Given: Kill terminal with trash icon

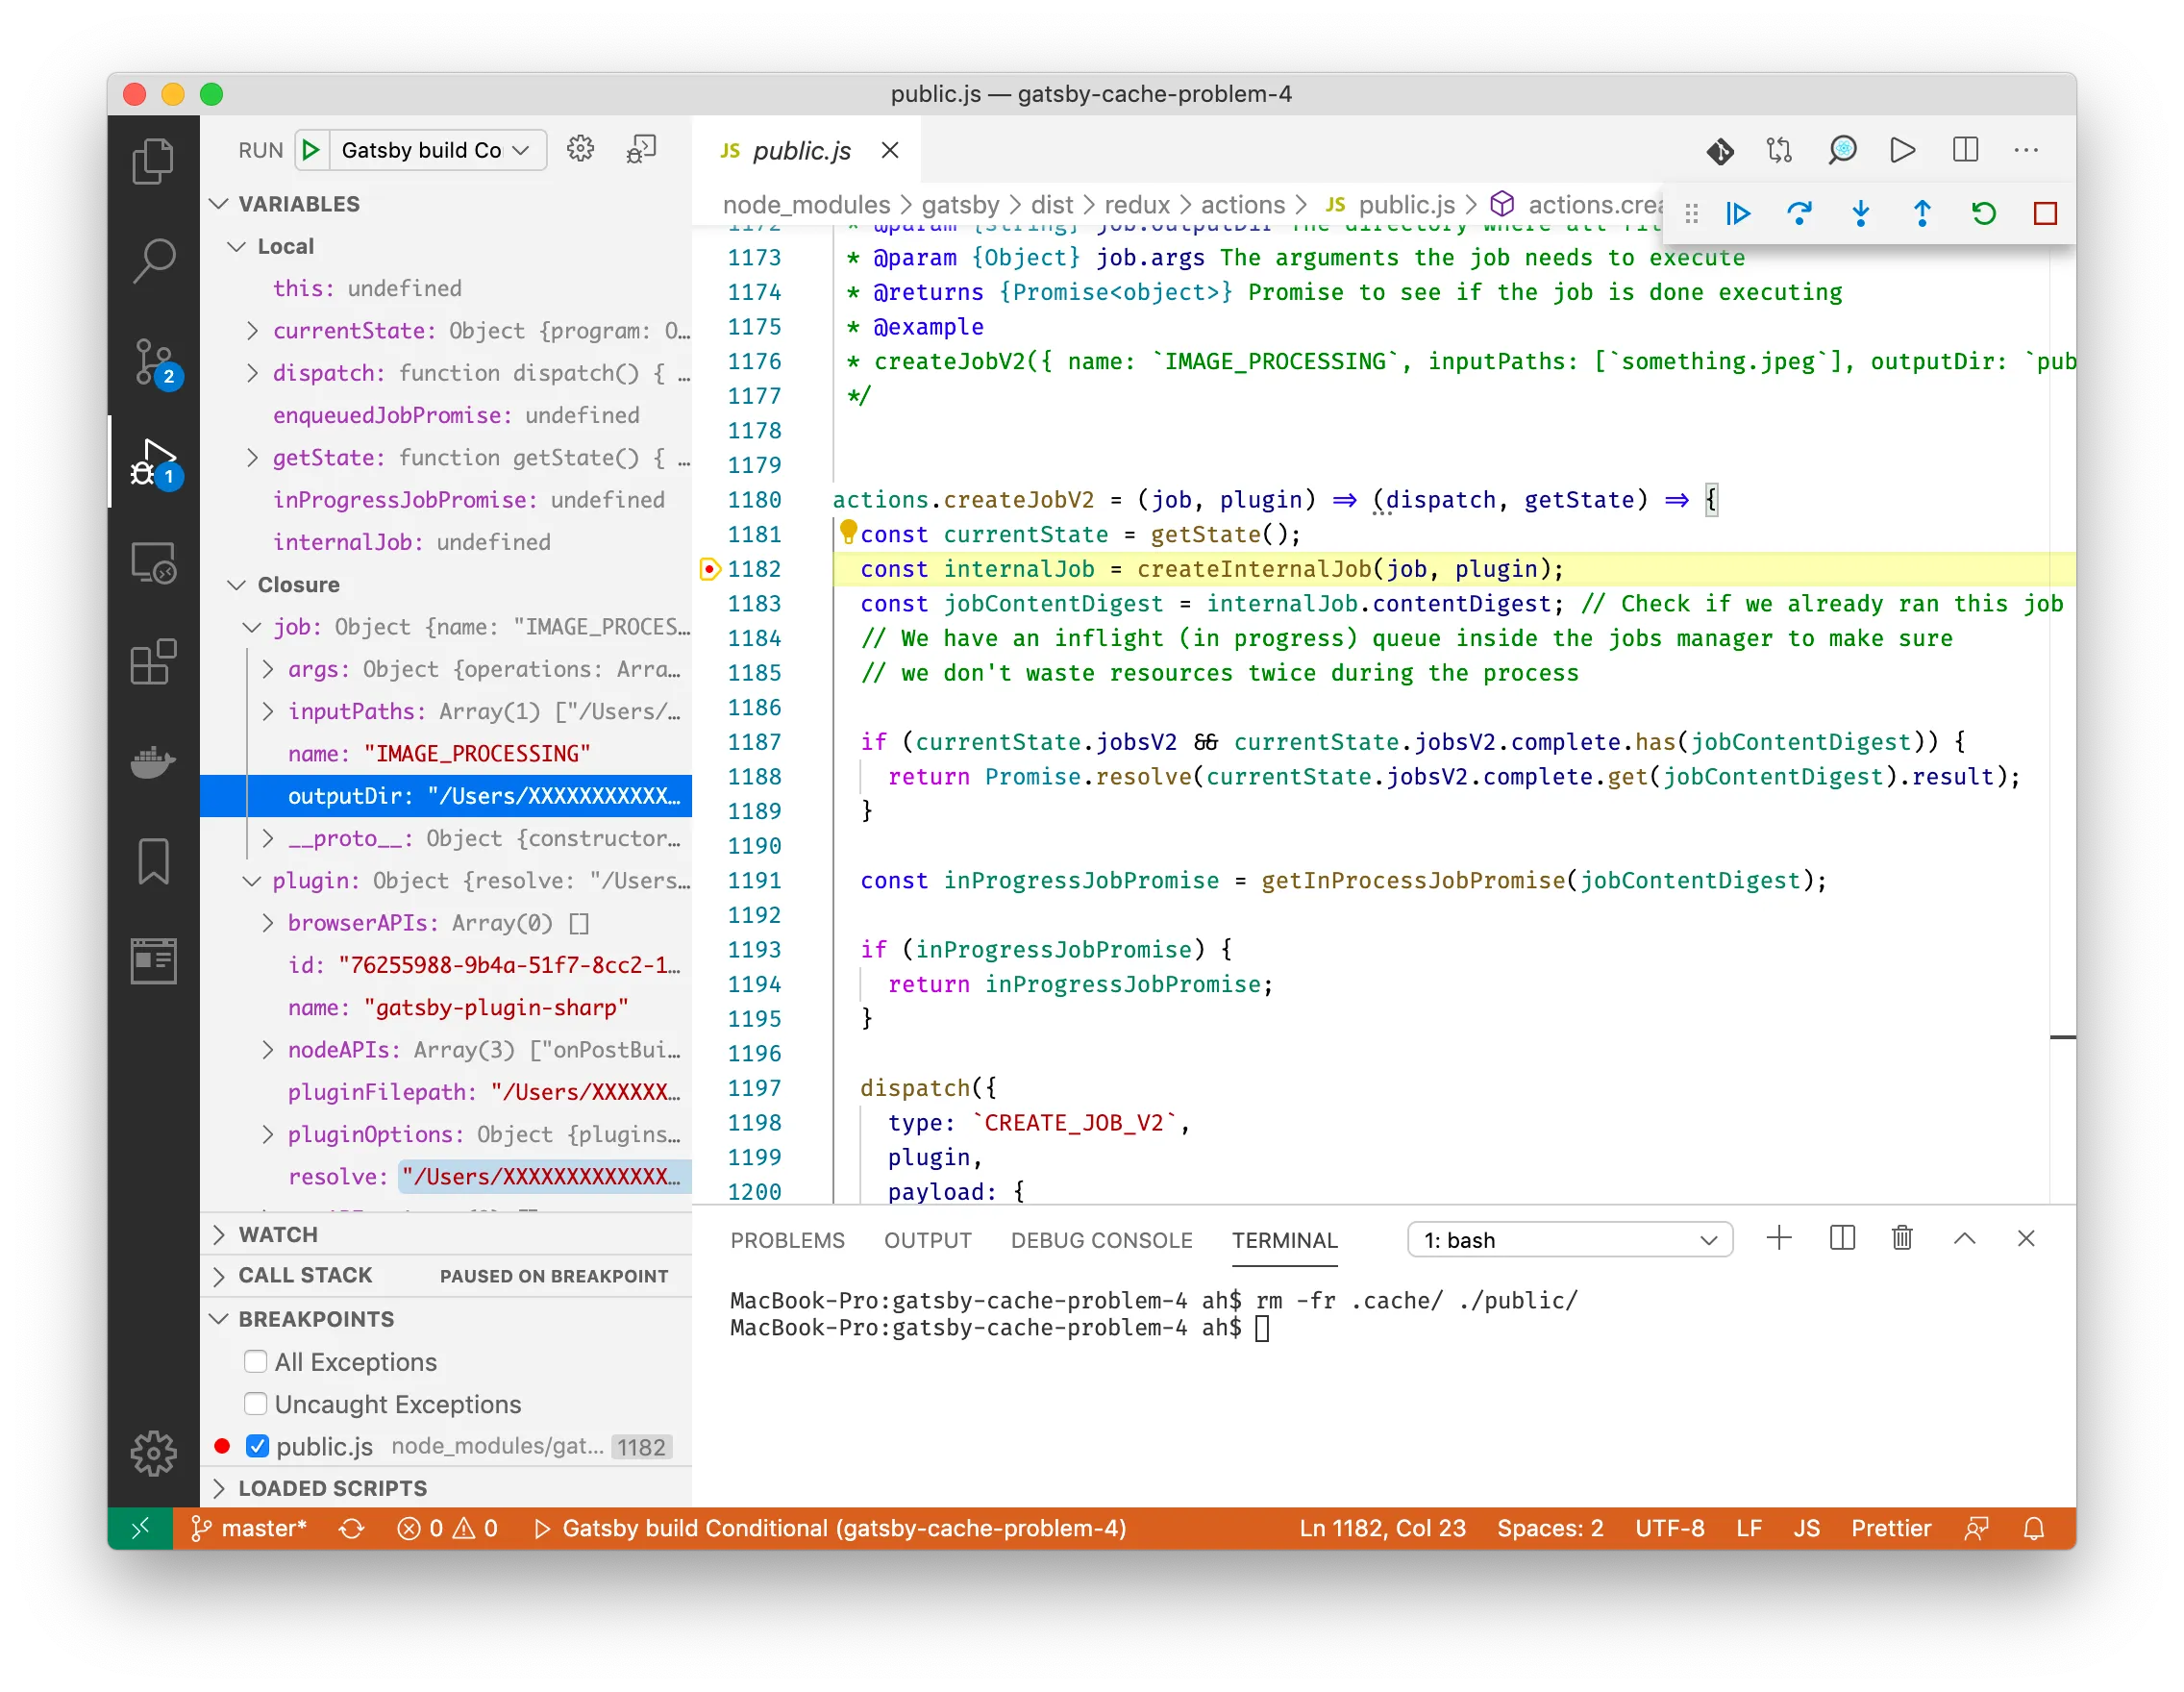Looking at the screenshot, I should (1903, 1239).
